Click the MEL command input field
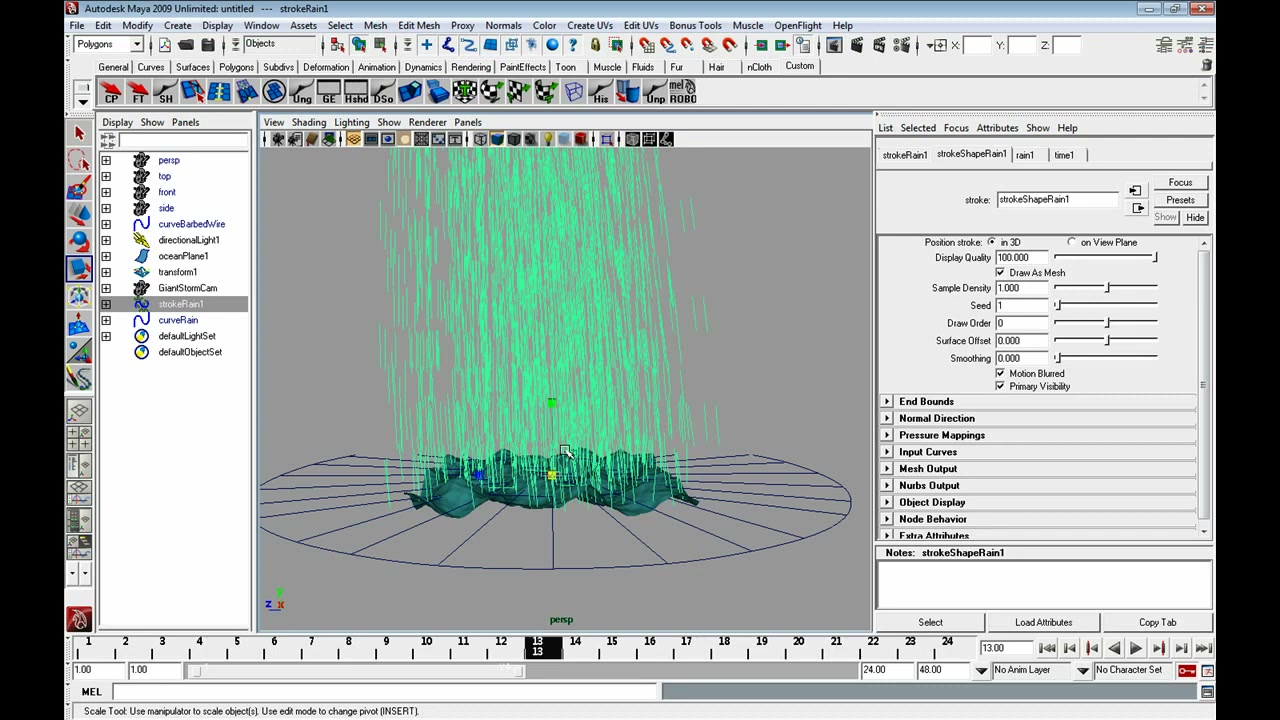1280x720 pixels. click(385, 692)
